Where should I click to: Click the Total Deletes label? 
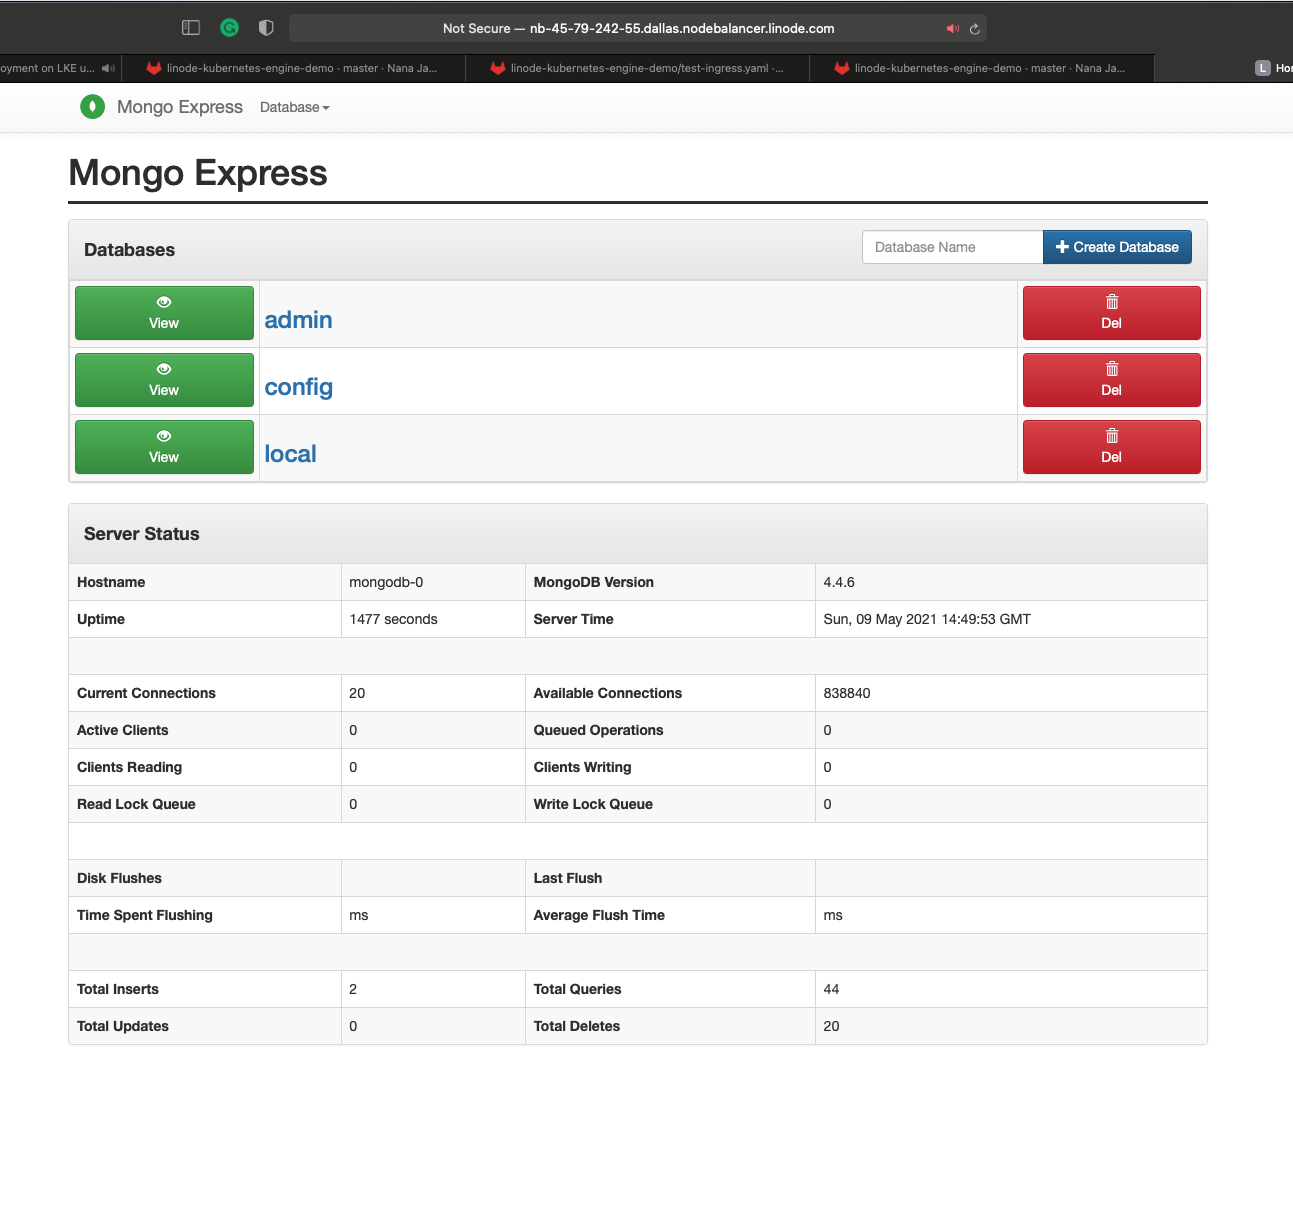click(x=577, y=1026)
